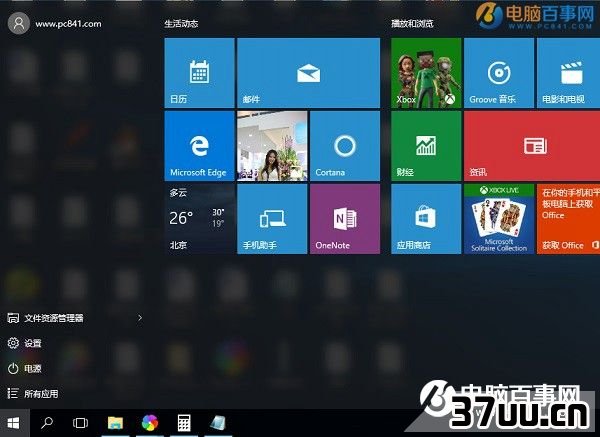Open the notepad-like app on the taskbar
This screenshot has height=437, width=600.
(x=218, y=423)
